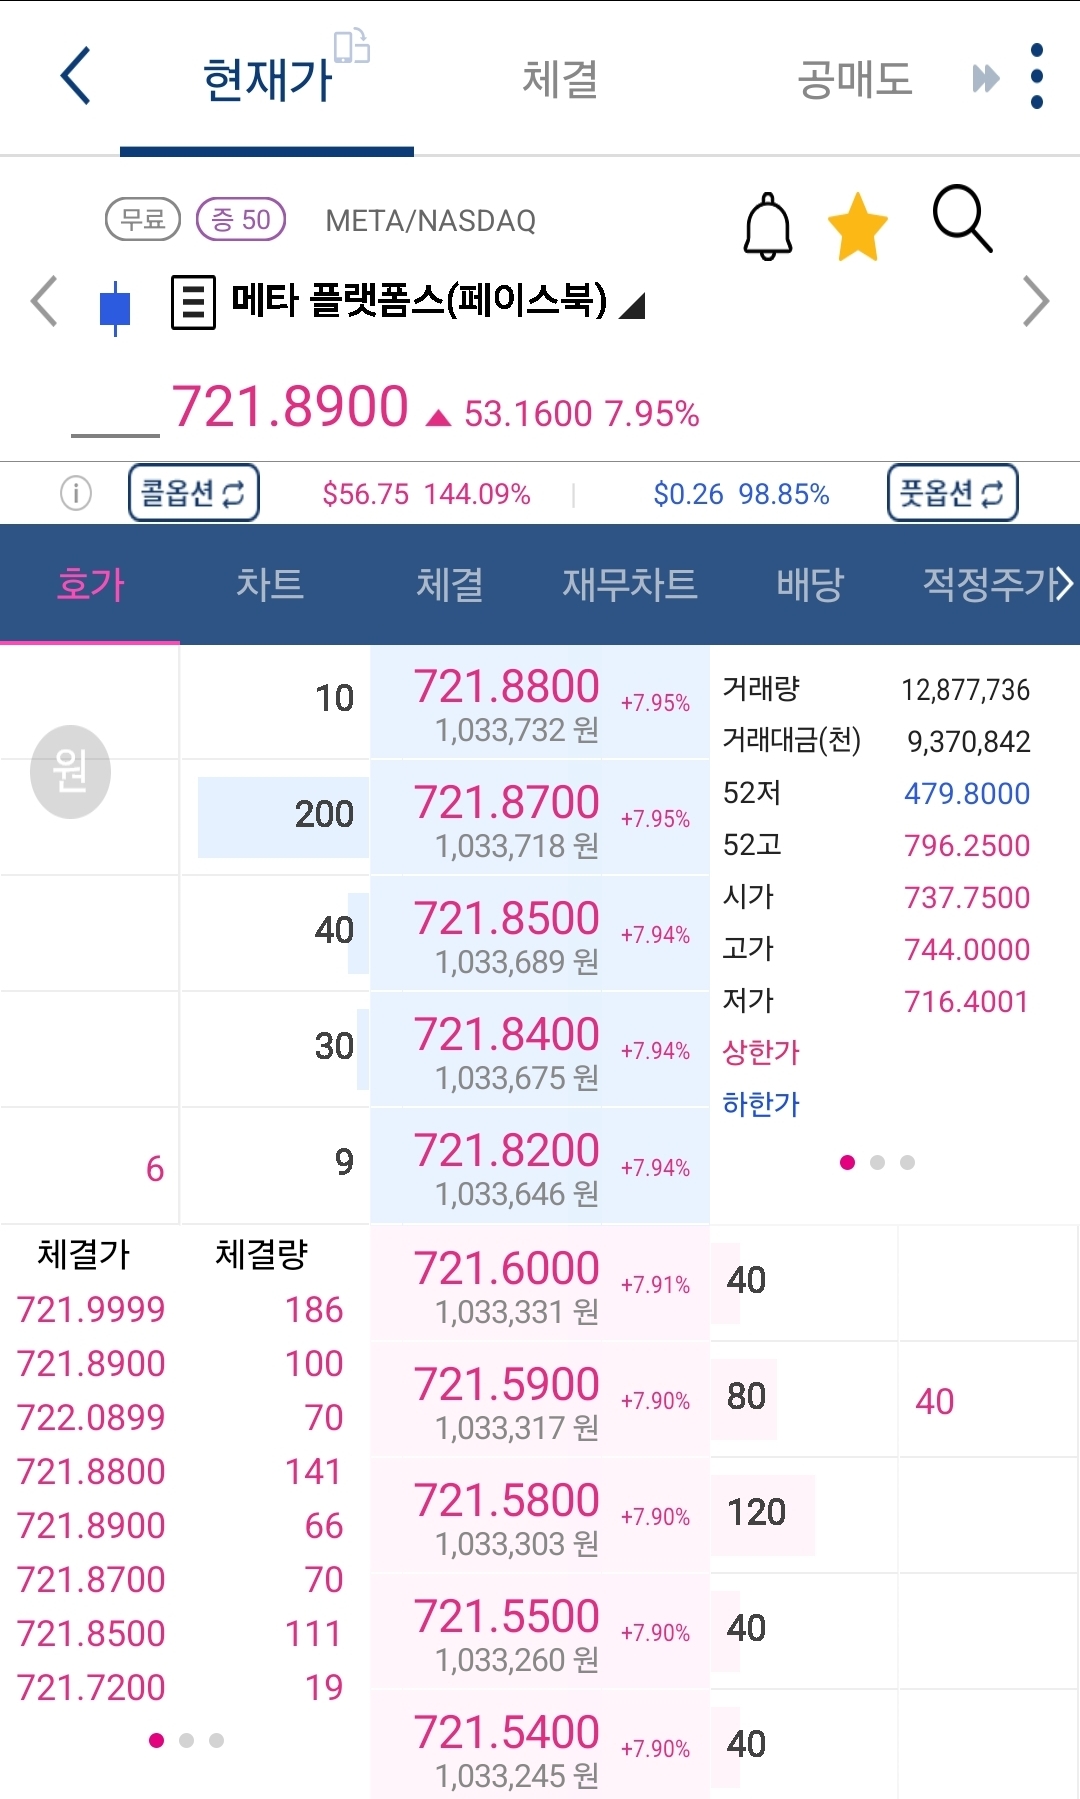Tap the info circle icon
Screen dimensions: 1080x1799
coord(76,493)
